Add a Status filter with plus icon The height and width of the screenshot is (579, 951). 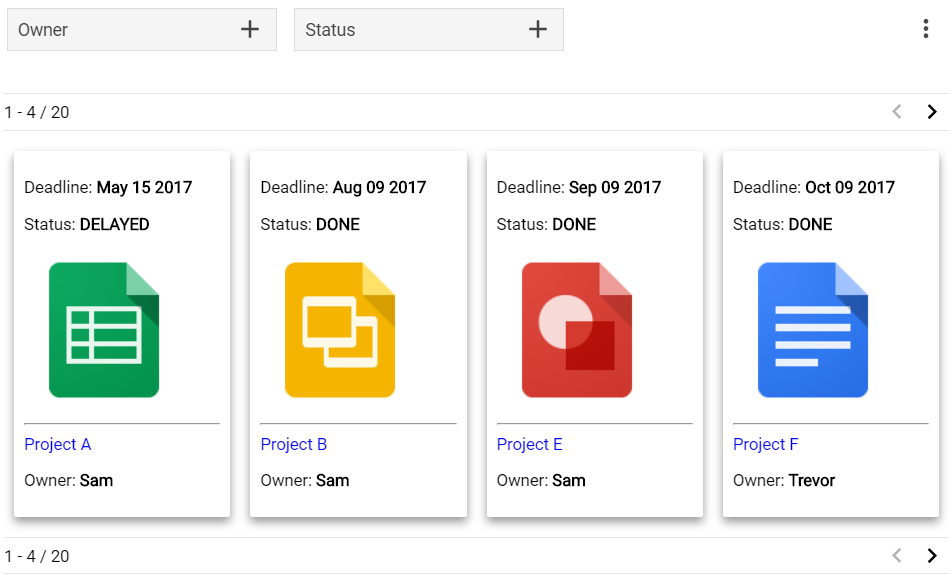point(537,29)
